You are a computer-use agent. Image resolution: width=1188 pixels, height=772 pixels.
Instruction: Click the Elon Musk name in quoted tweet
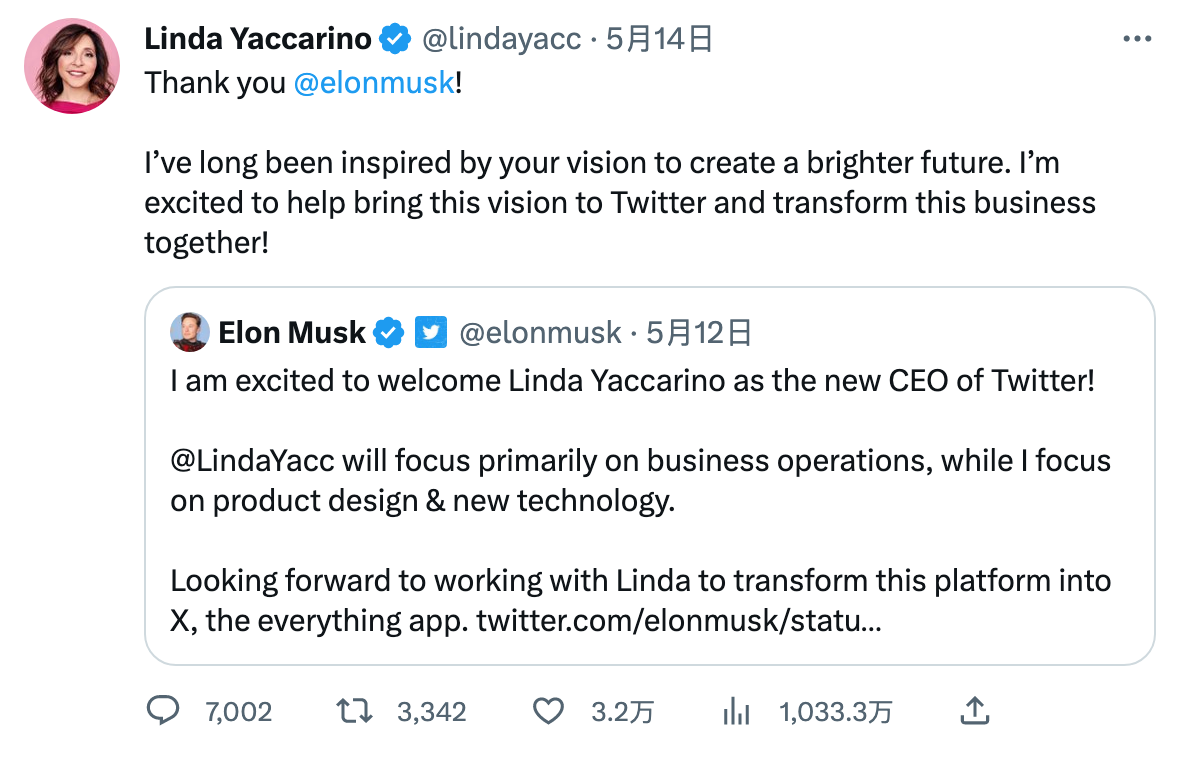(292, 333)
